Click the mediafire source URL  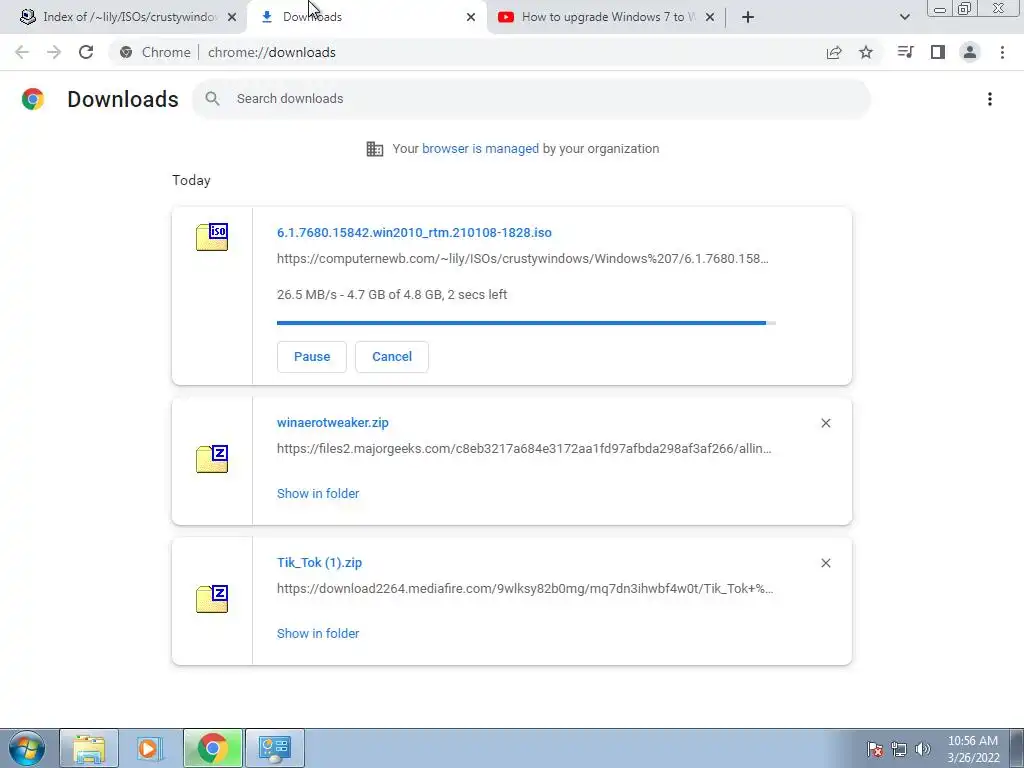525,588
